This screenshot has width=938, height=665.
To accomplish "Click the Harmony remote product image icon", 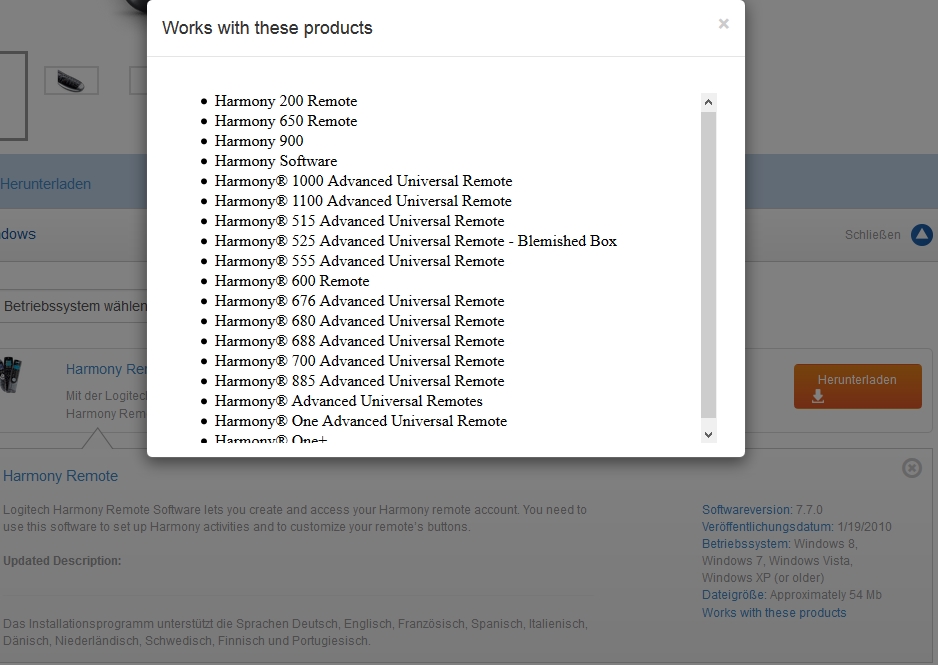I will (11, 375).
